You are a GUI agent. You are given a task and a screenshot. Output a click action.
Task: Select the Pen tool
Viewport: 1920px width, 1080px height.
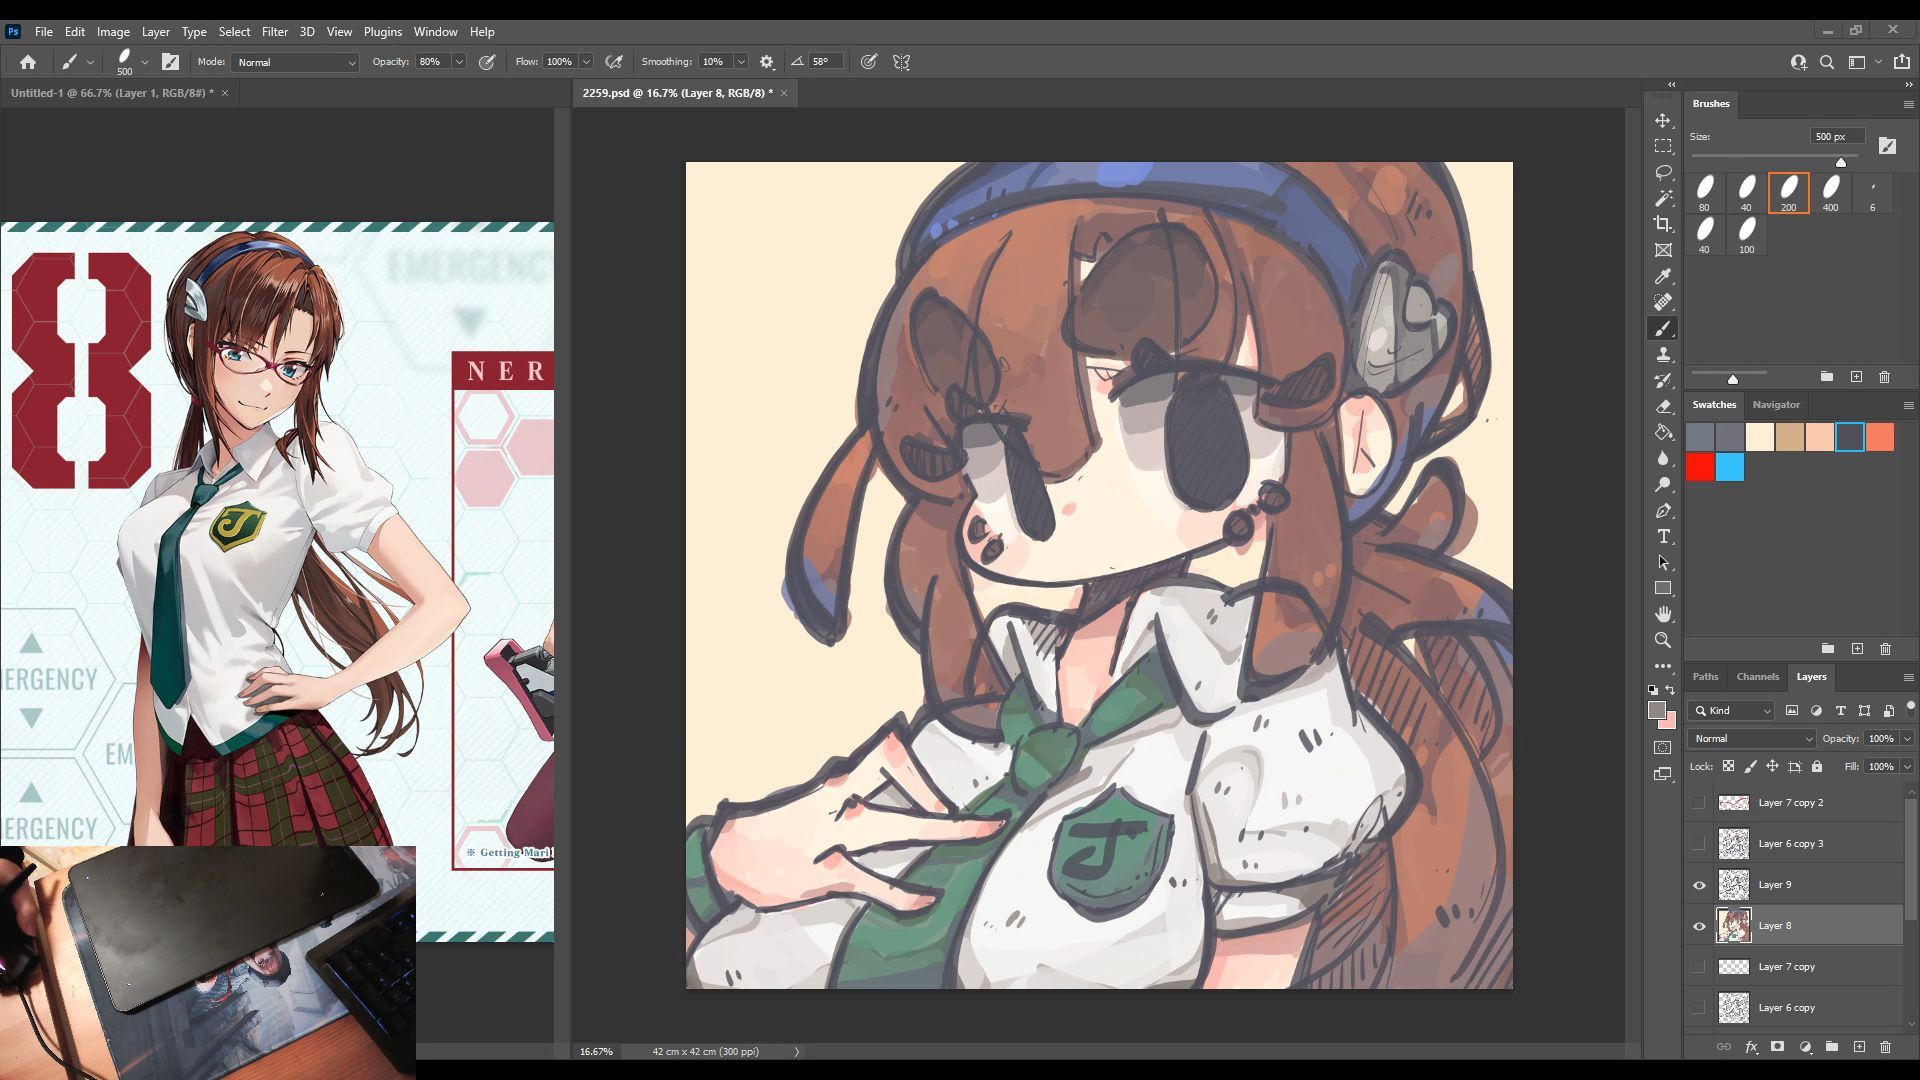pyautogui.click(x=1663, y=510)
